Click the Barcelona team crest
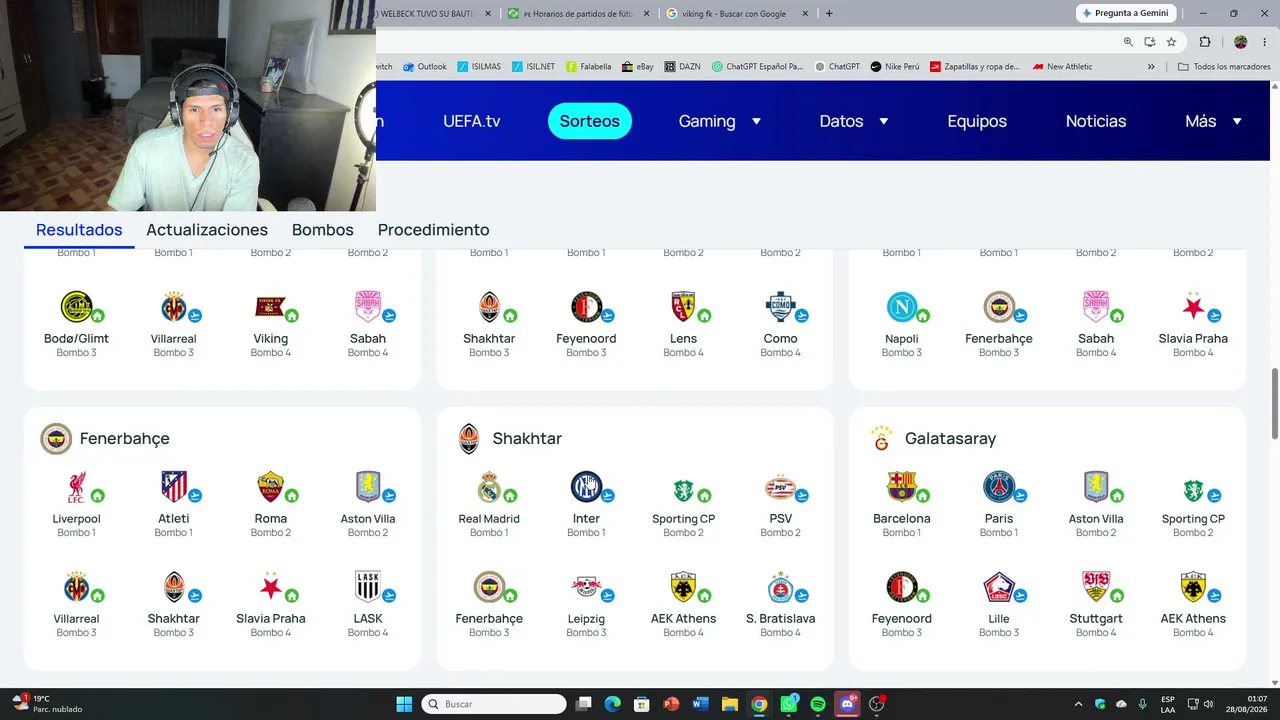The image size is (1280, 720). (901, 487)
